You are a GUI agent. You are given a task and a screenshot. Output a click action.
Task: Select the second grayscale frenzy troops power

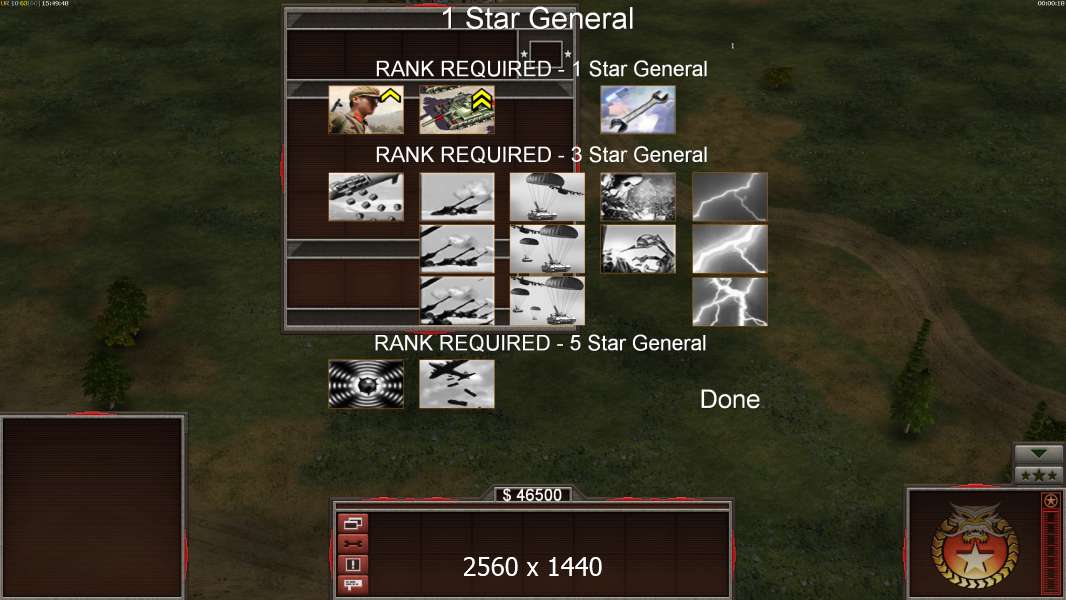click(x=638, y=249)
